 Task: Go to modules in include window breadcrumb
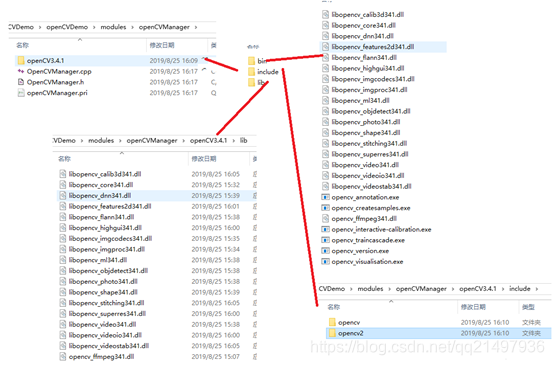(370, 289)
